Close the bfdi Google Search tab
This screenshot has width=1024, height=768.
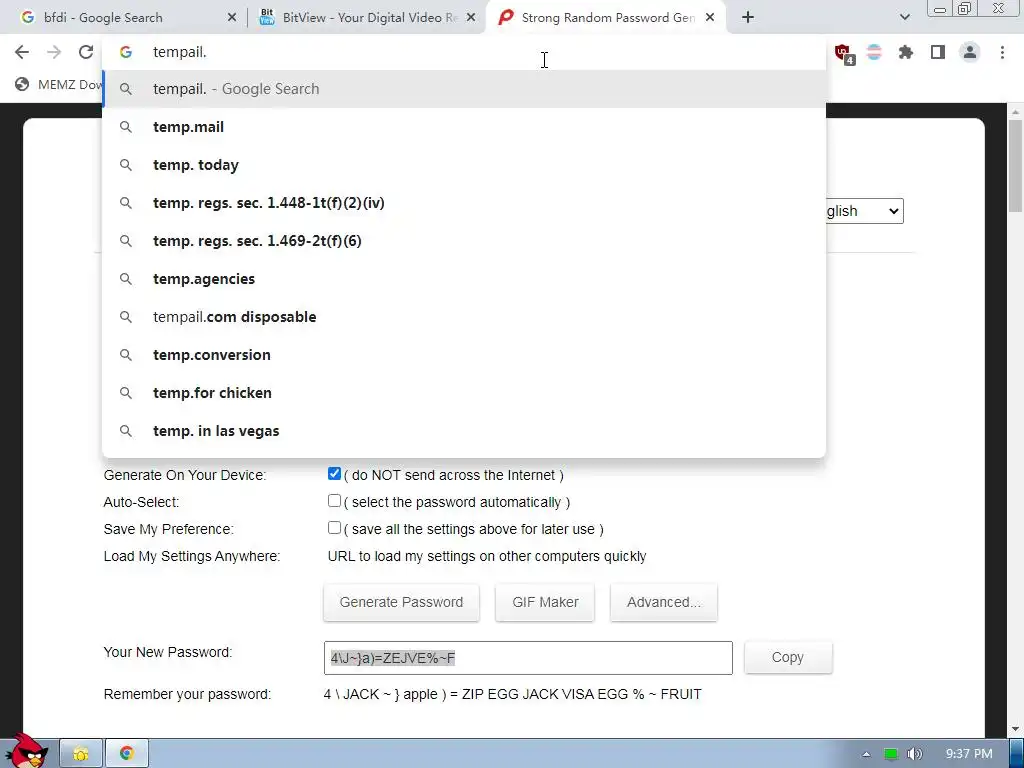click(232, 18)
